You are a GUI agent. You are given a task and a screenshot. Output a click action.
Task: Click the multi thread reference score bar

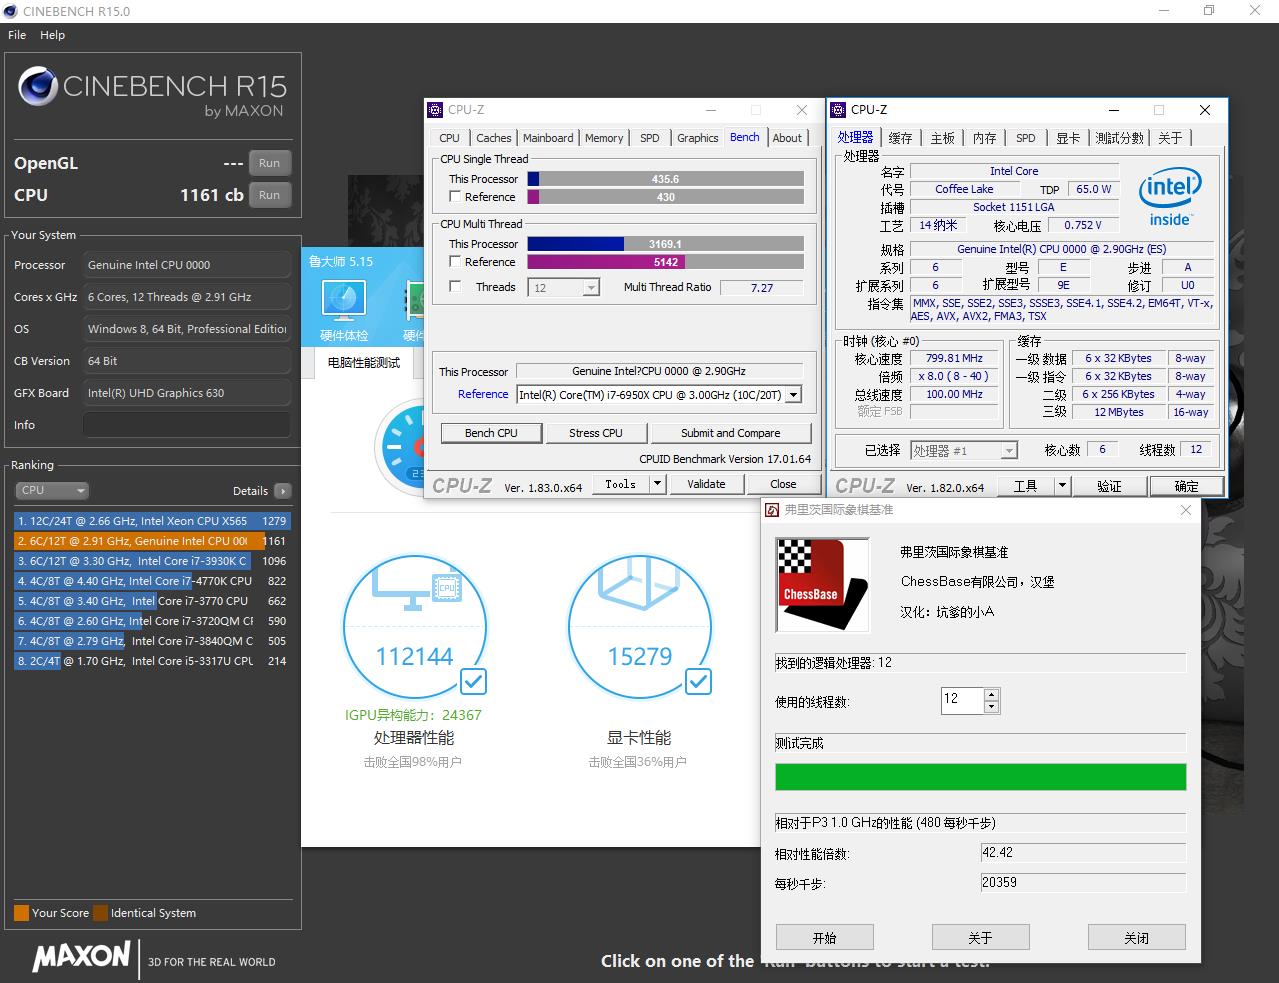point(665,262)
